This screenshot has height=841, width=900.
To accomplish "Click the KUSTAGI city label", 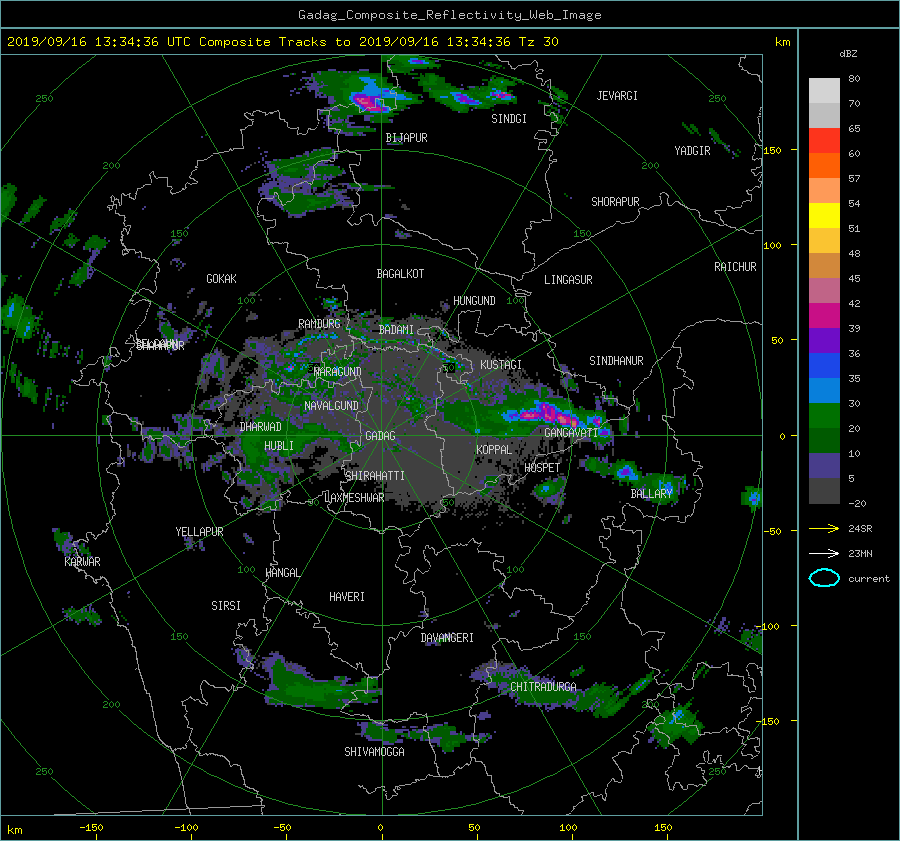I will [501, 365].
